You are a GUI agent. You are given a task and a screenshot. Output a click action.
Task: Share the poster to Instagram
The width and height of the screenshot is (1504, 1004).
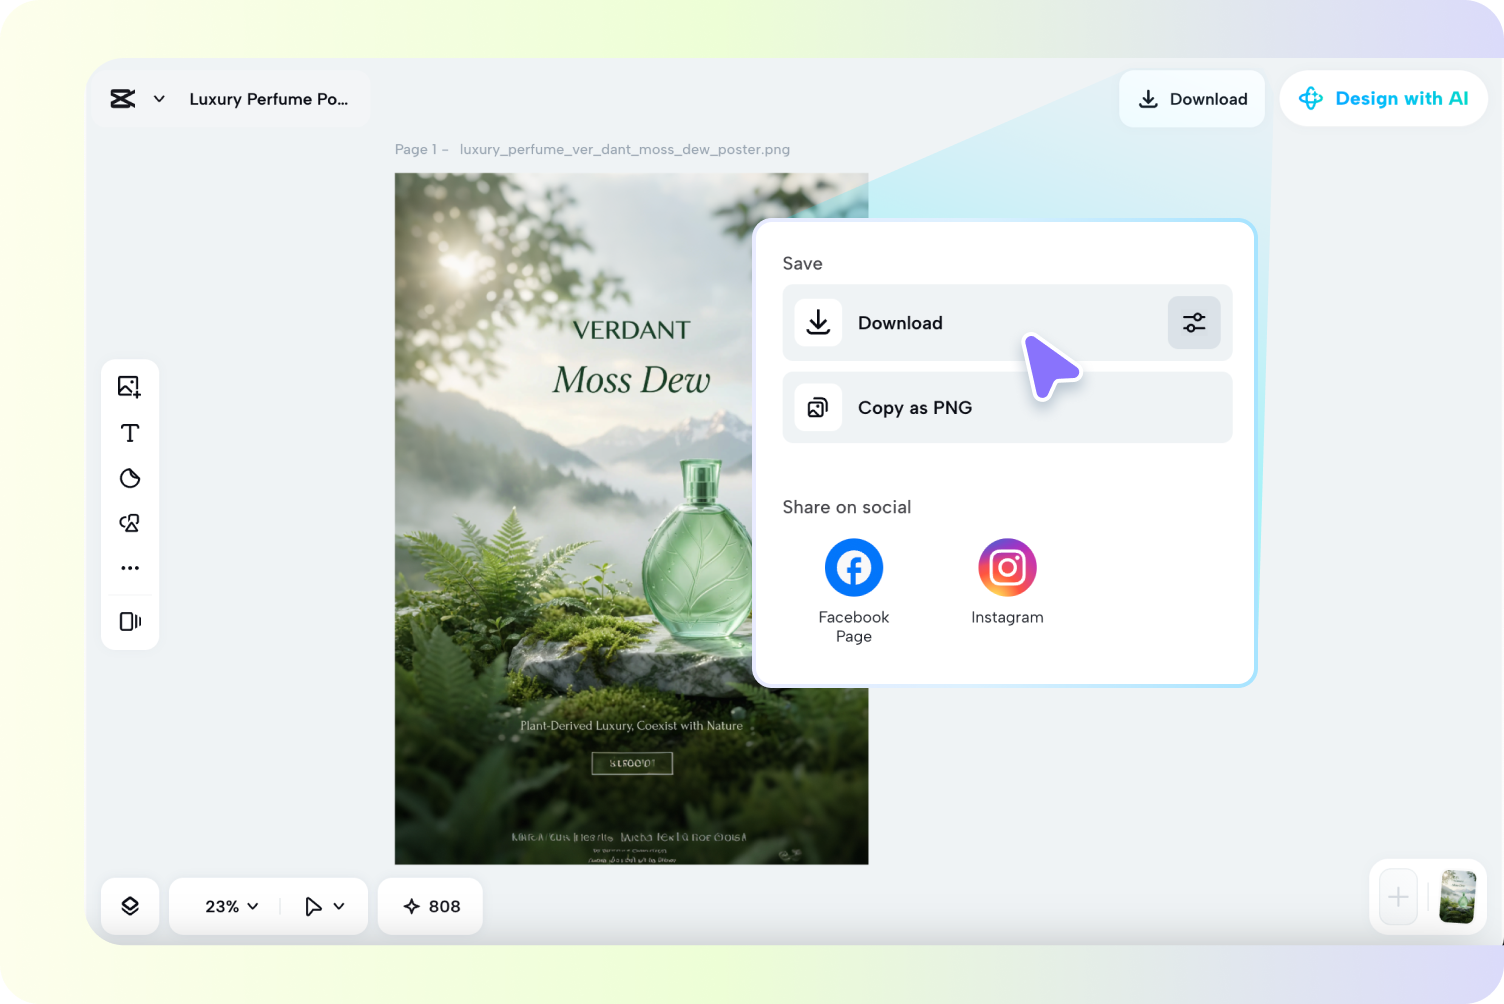point(1007,567)
